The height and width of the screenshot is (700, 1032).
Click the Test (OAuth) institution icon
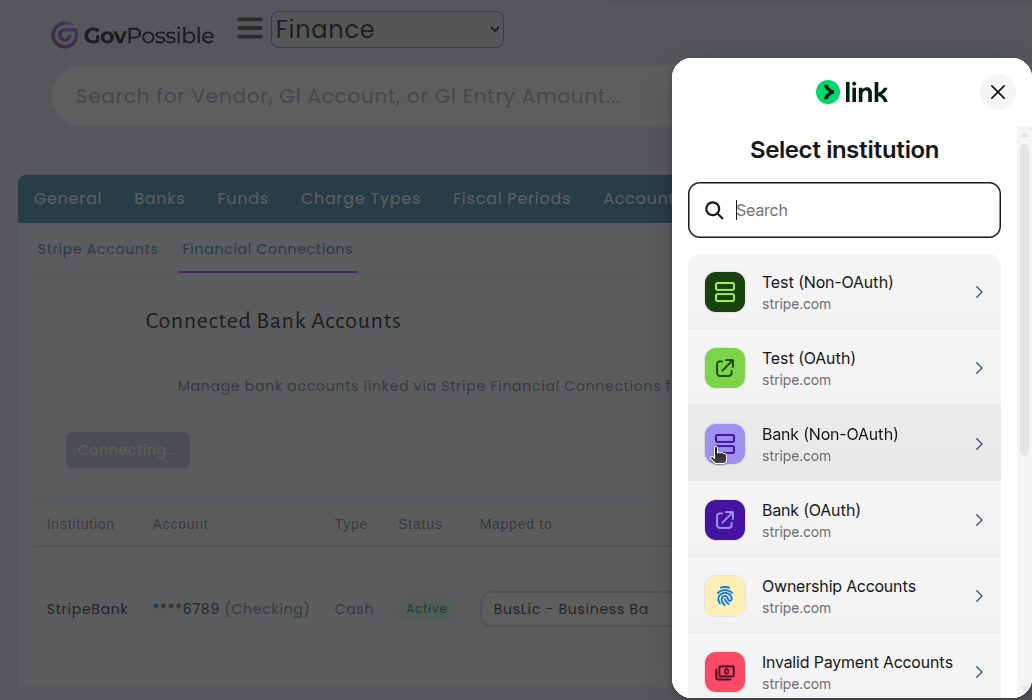coord(725,368)
